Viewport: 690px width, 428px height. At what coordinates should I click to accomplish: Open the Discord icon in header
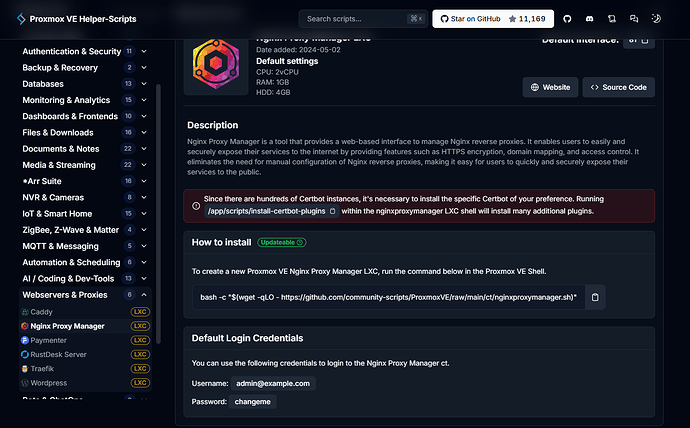coord(589,18)
